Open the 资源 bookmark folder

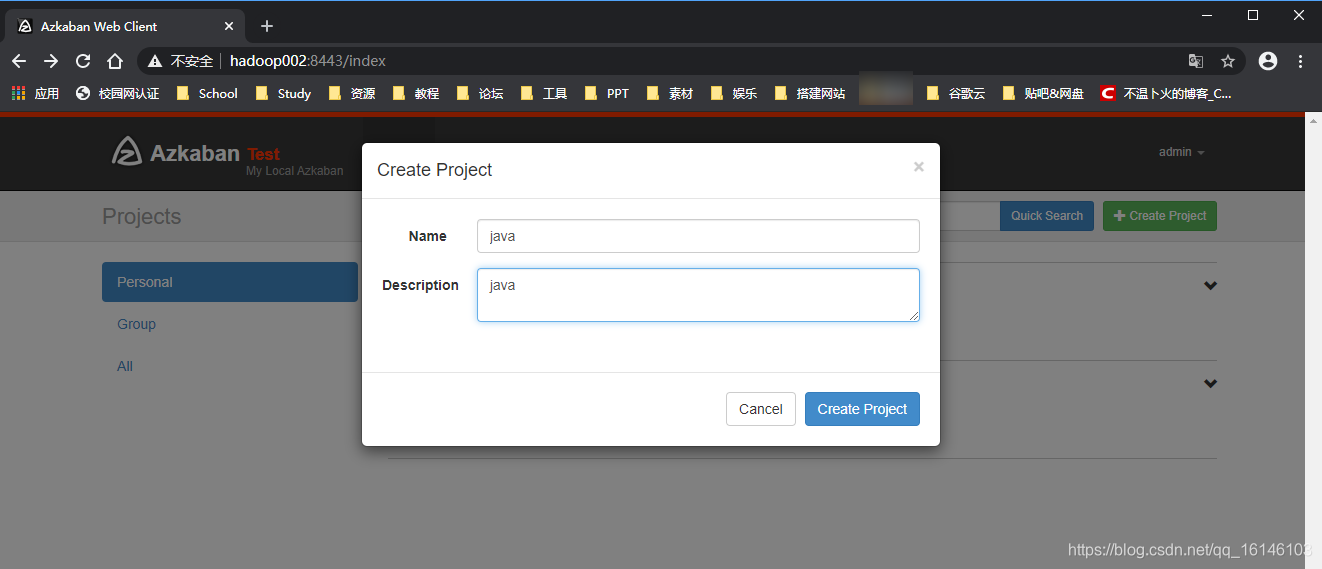point(352,93)
